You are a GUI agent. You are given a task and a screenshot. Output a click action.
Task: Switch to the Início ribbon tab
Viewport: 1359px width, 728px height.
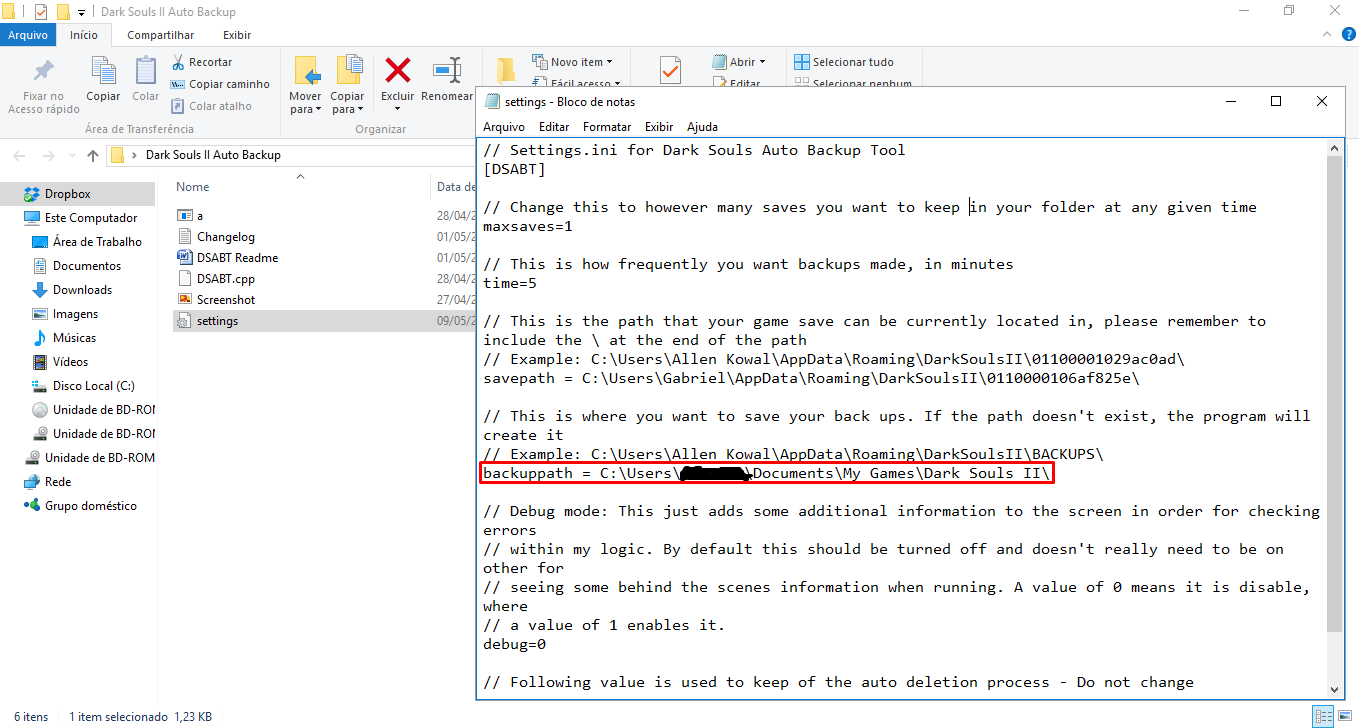point(84,35)
